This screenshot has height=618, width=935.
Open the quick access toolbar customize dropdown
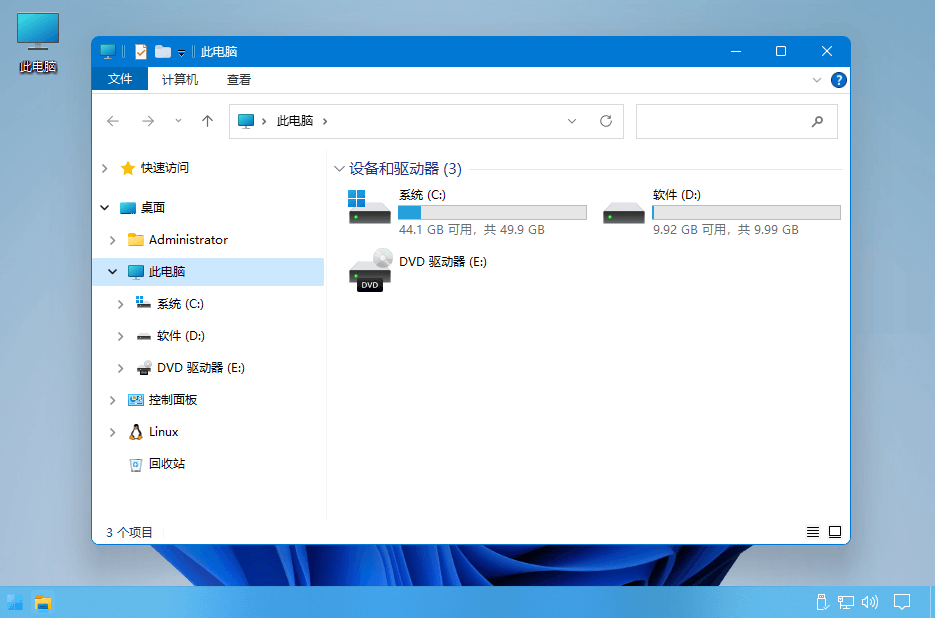pos(181,52)
